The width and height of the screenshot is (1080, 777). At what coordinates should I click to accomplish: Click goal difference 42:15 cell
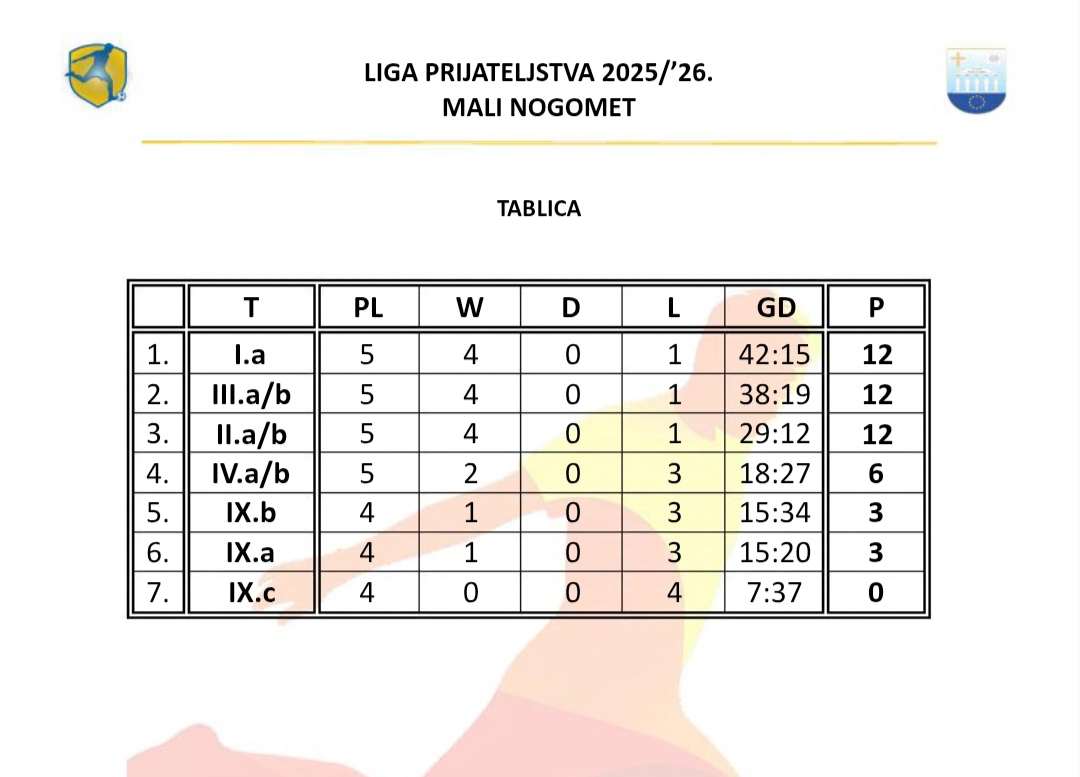pyautogui.click(x=775, y=355)
